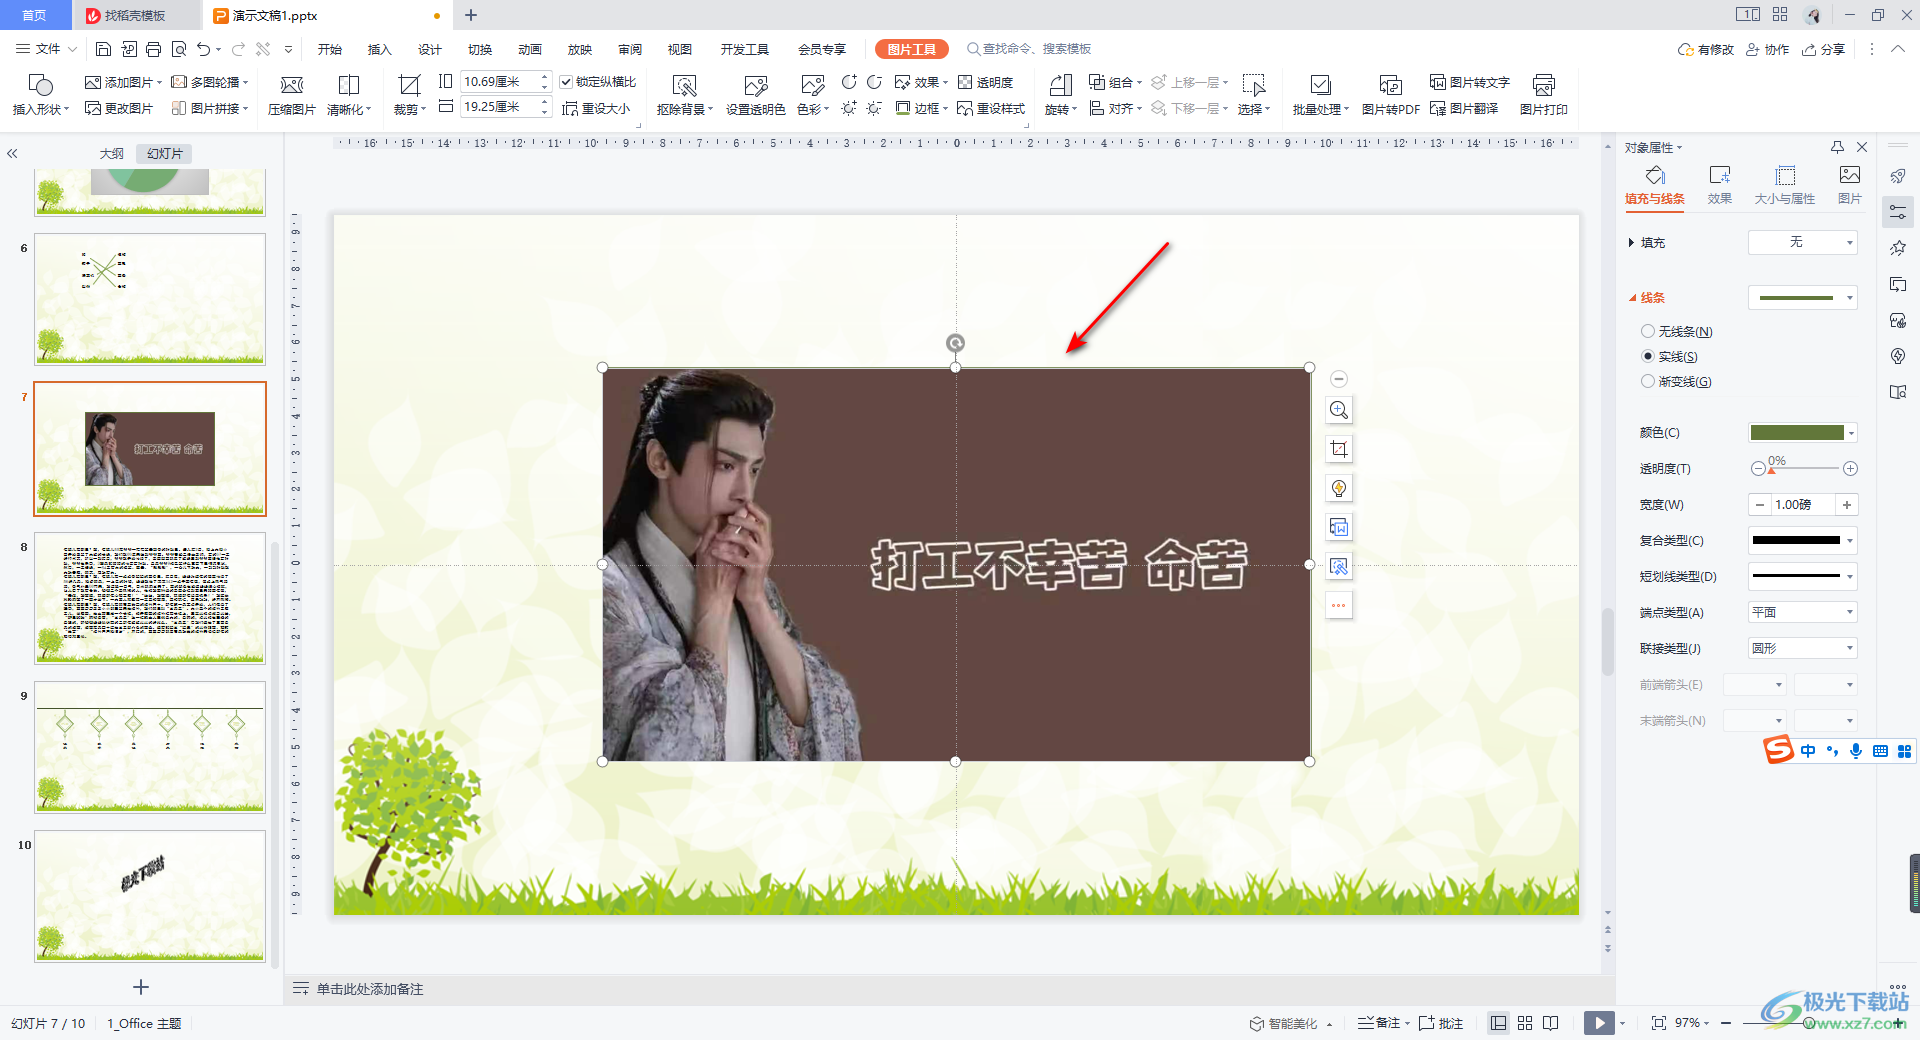
Task: Click the line Color (颜色) green swatch
Action: [1796, 432]
